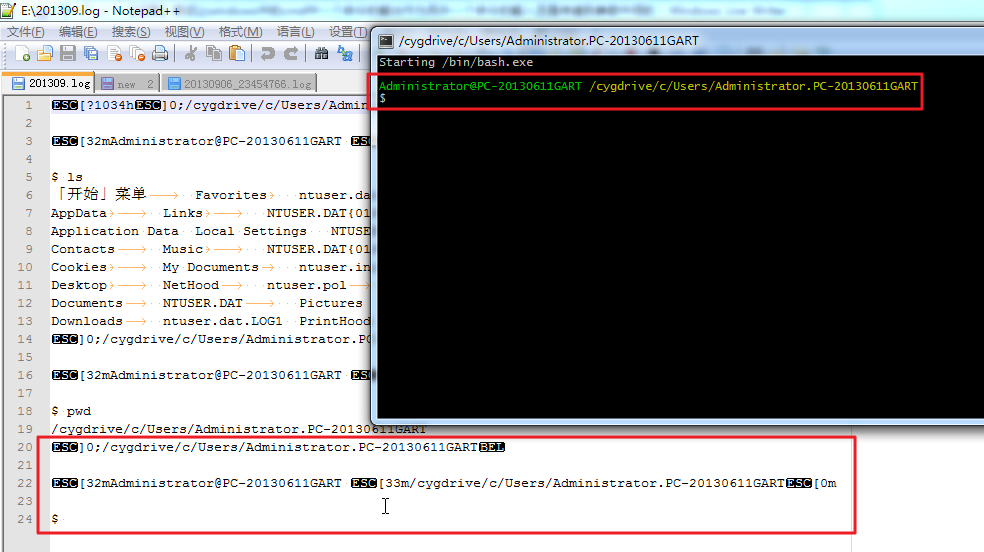The width and height of the screenshot is (984, 552).
Task: Click the Close All documents icon
Action: point(137,54)
